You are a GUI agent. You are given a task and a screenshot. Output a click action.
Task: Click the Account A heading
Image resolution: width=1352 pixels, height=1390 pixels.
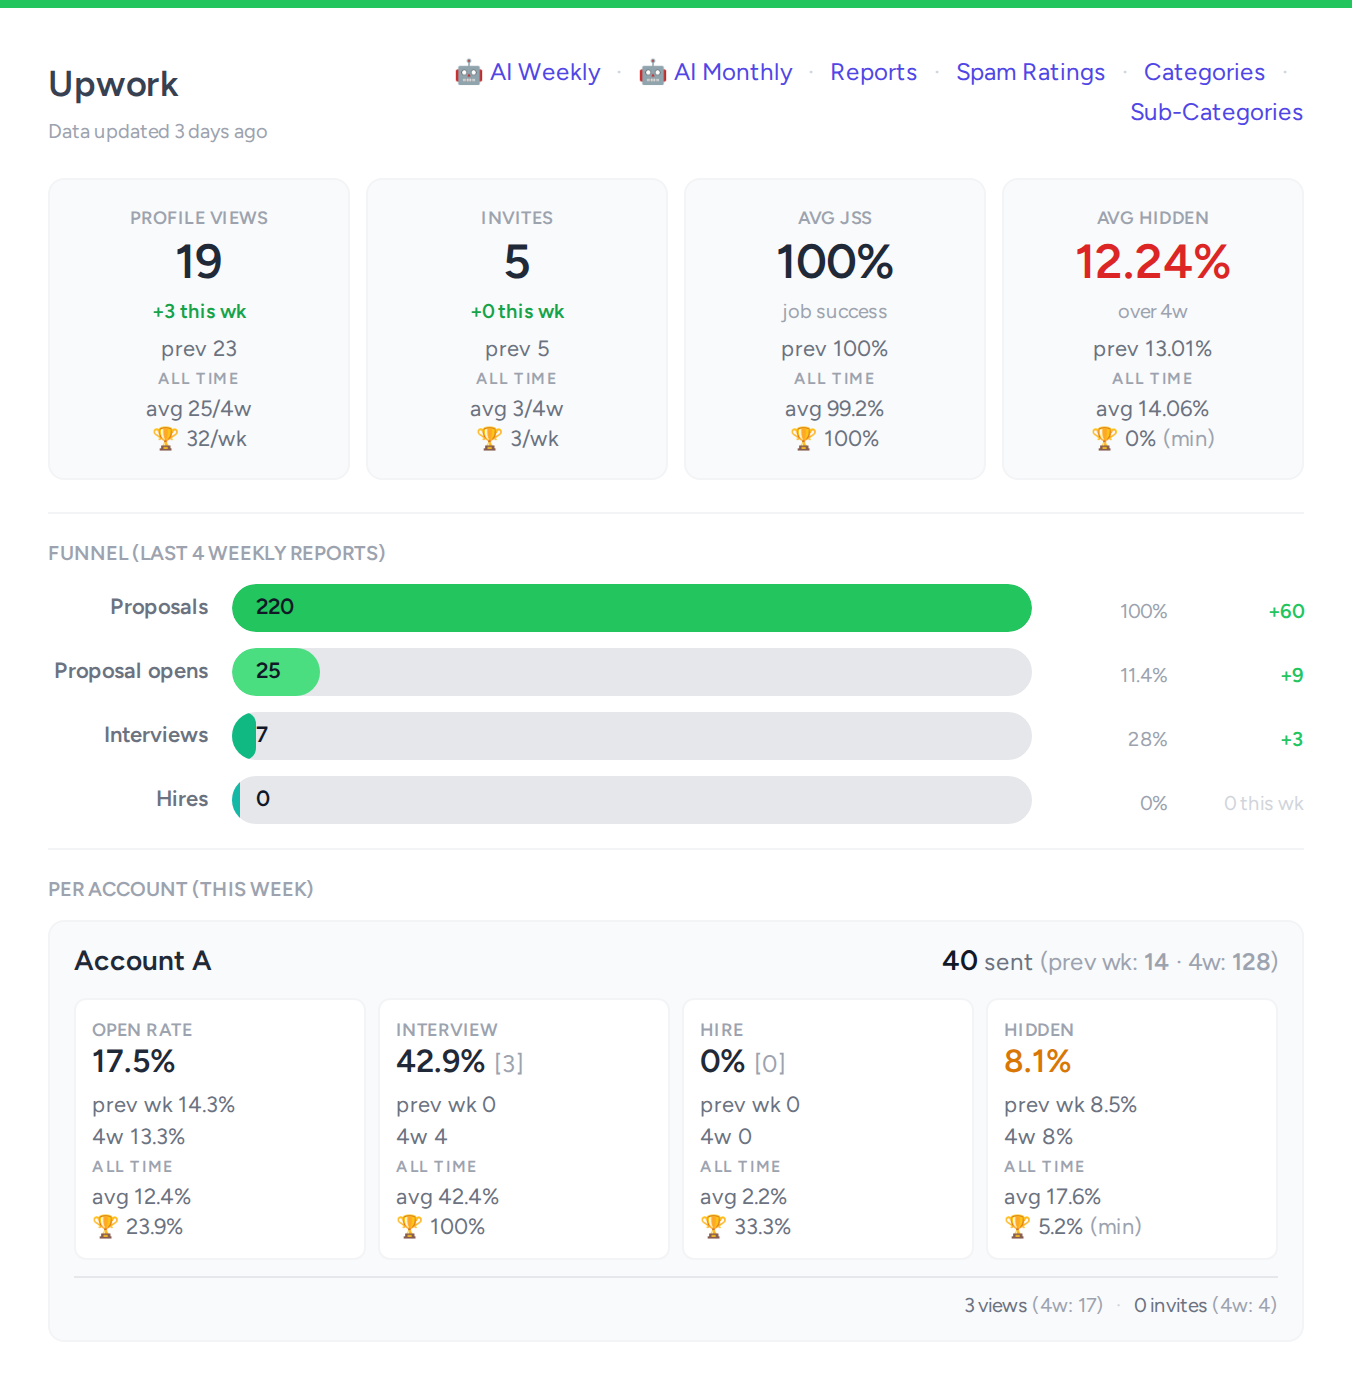143,961
